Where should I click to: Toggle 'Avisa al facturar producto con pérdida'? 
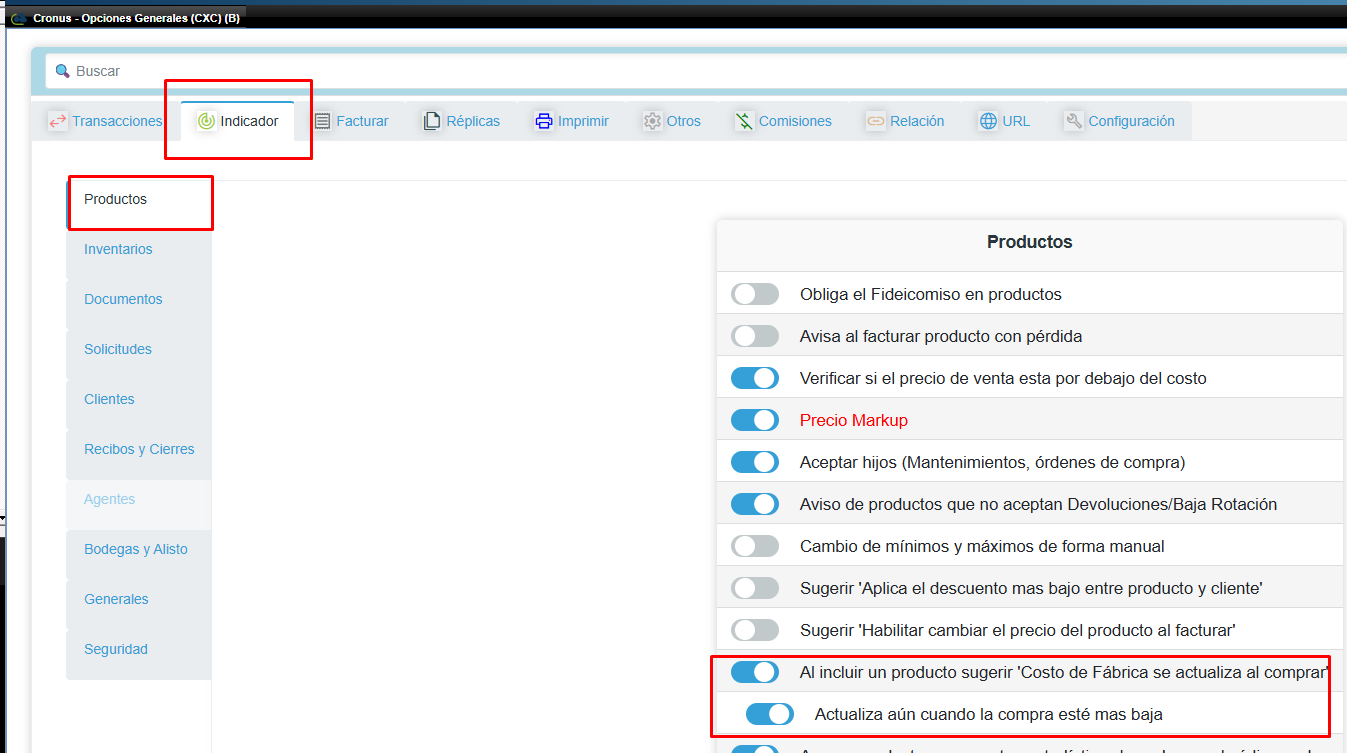pyautogui.click(x=755, y=336)
